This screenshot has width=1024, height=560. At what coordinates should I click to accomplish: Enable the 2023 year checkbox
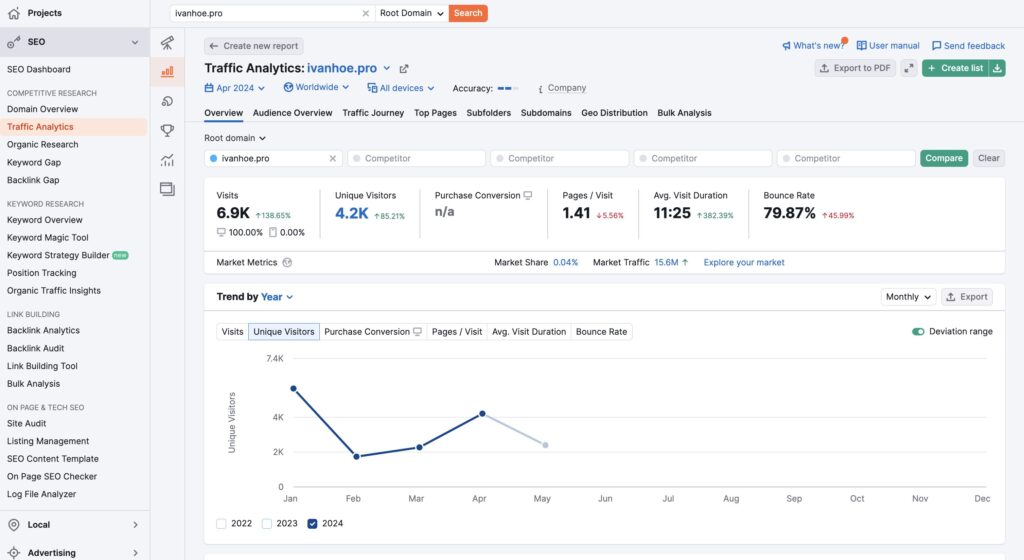(267, 523)
